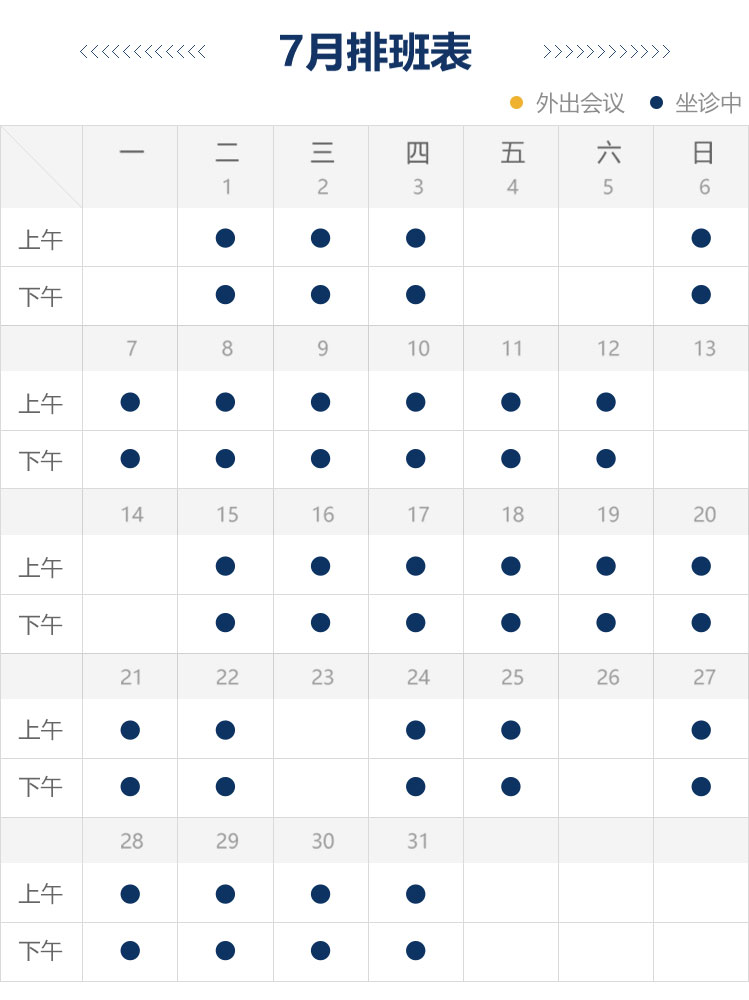This screenshot has width=749, height=1000.
Task: Click the morning dot for July 7
Action: [x=130, y=402]
